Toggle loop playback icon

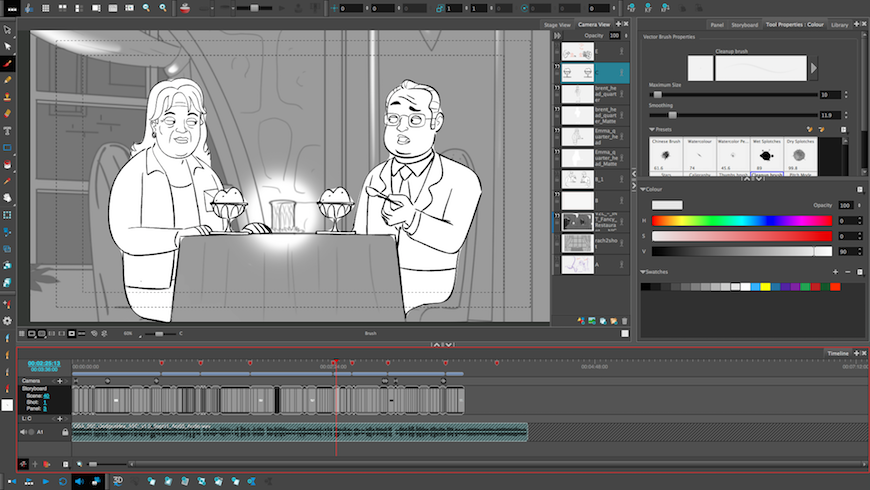[63, 481]
